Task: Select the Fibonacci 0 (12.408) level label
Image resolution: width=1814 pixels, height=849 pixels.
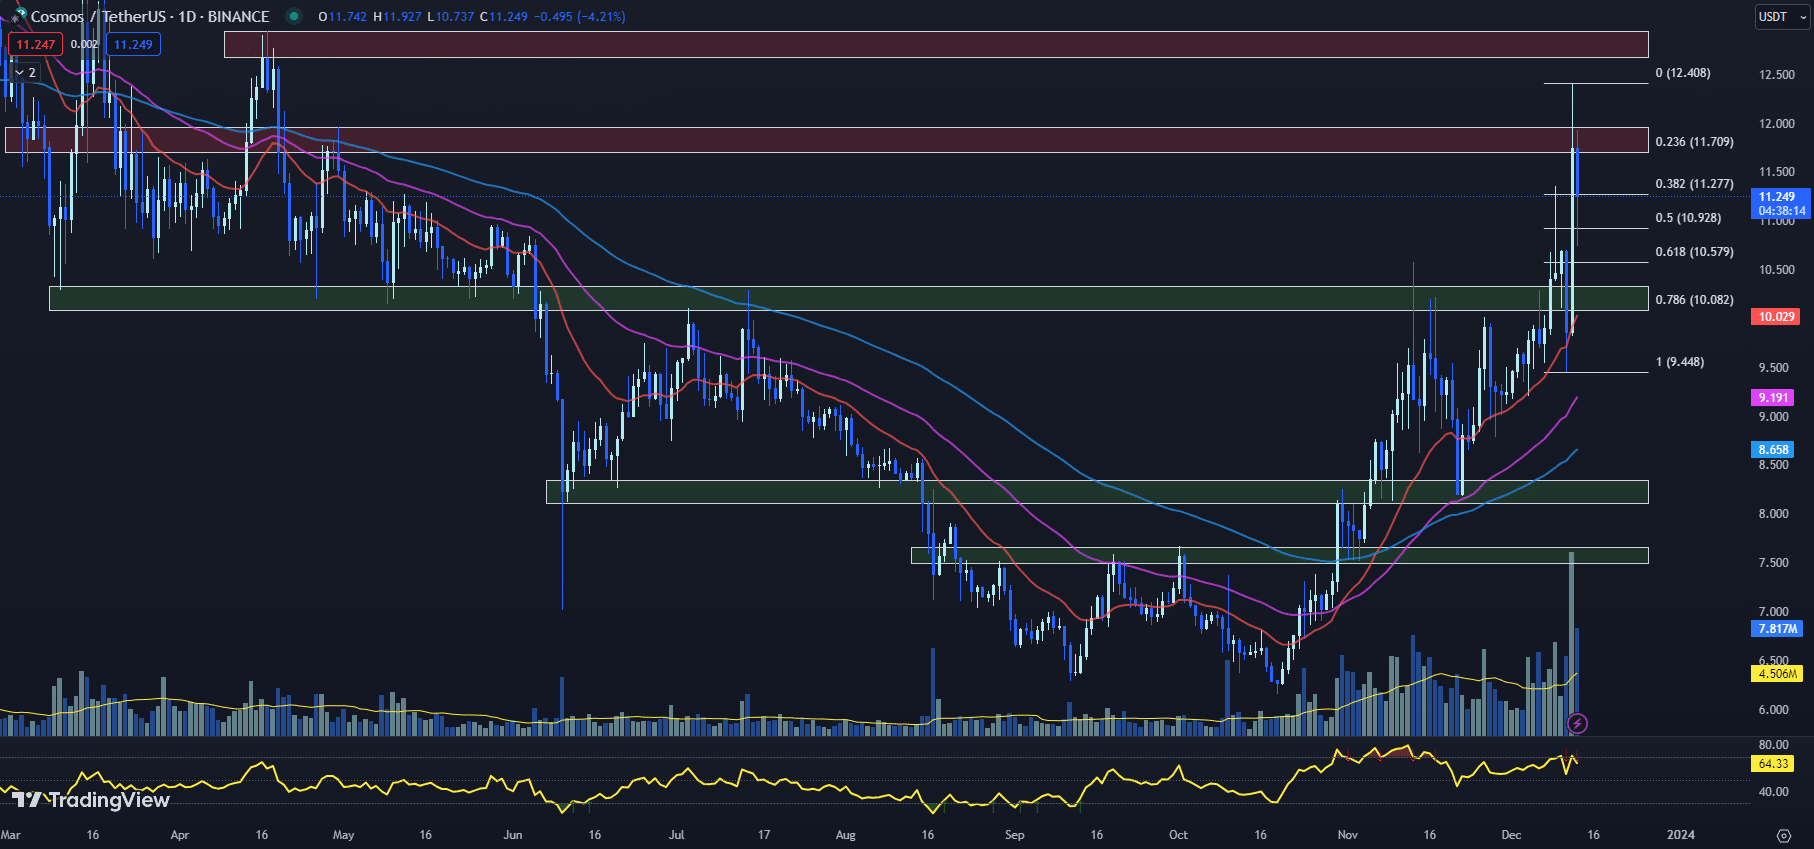Action: [x=1682, y=73]
